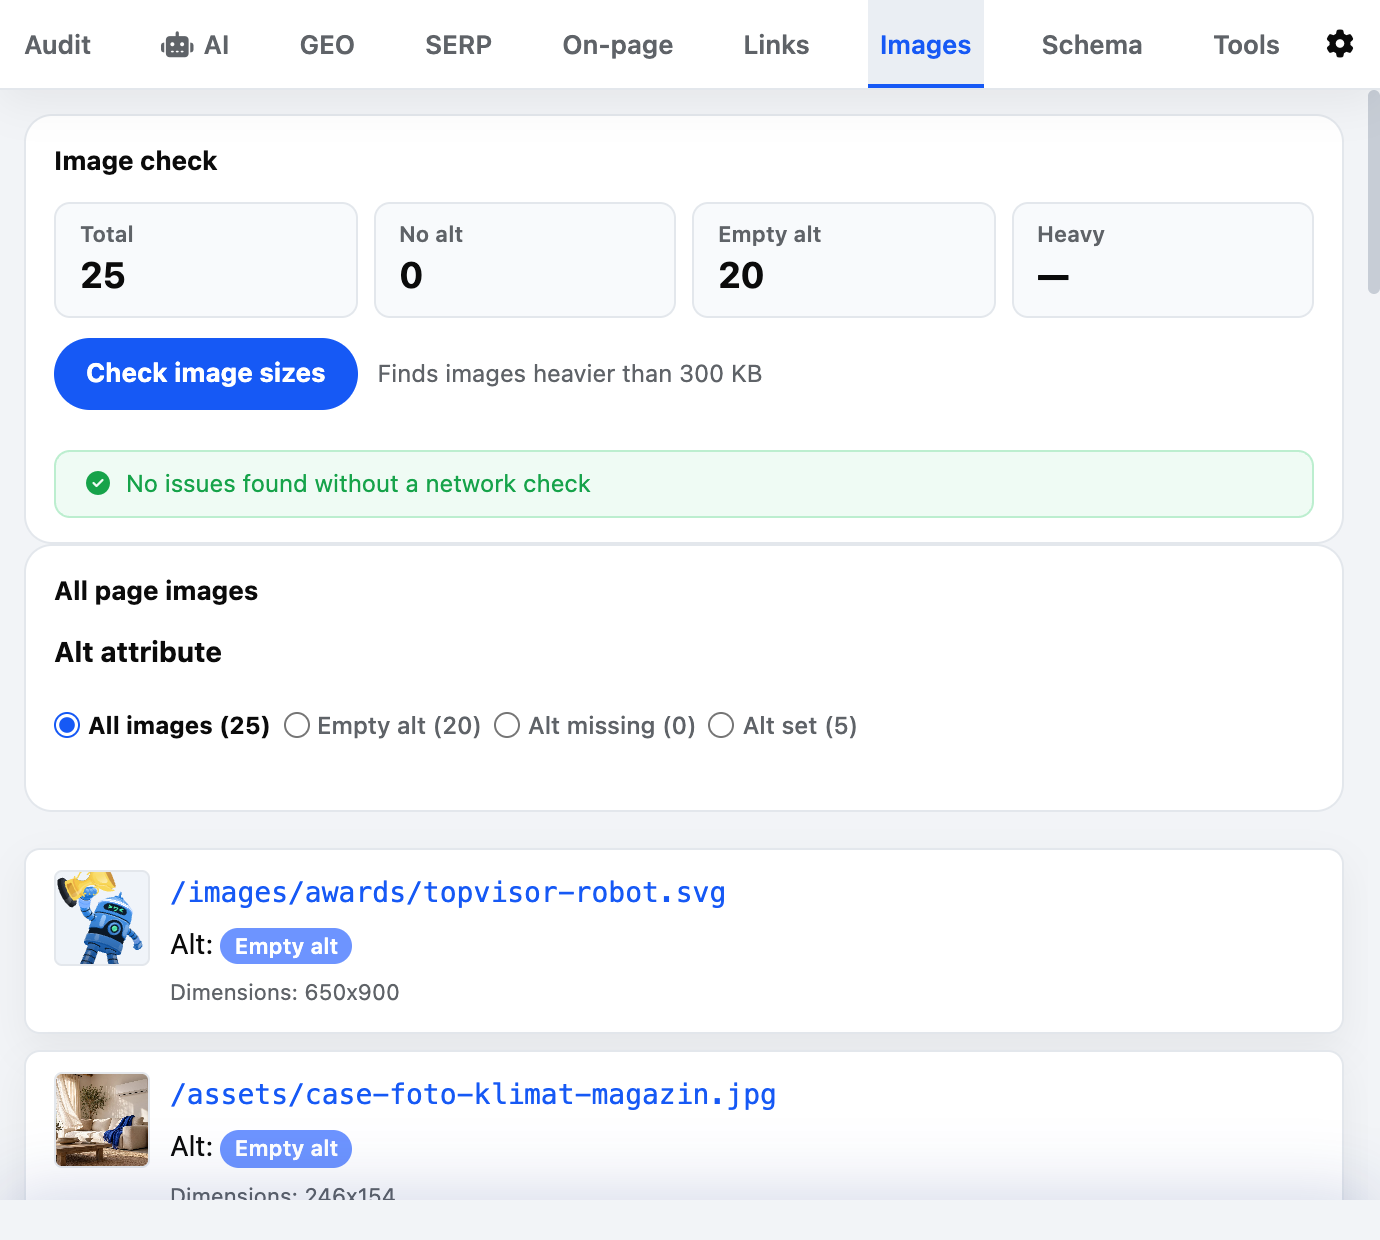Viewport: 1380px width, 1240px height.
Task: Open the settings gear icon
Action: 1339,44
